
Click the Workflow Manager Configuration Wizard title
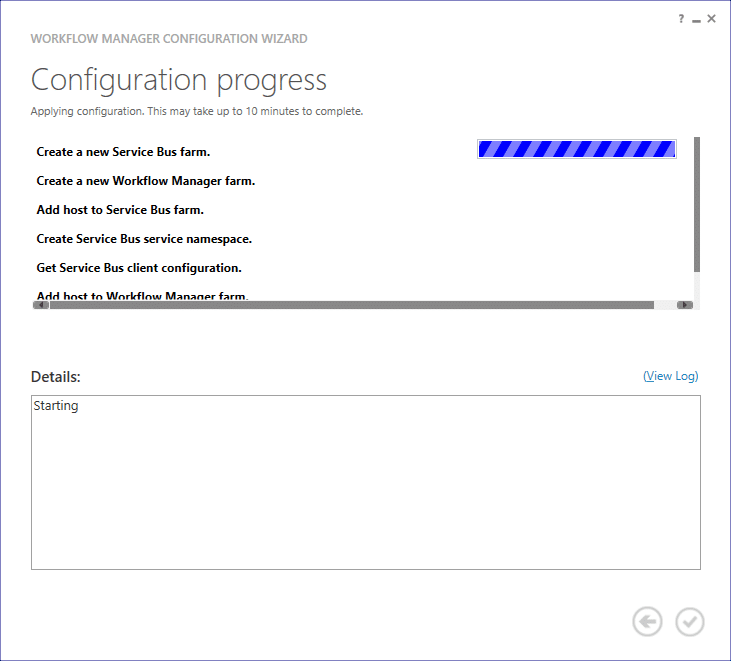coord(169,39)
